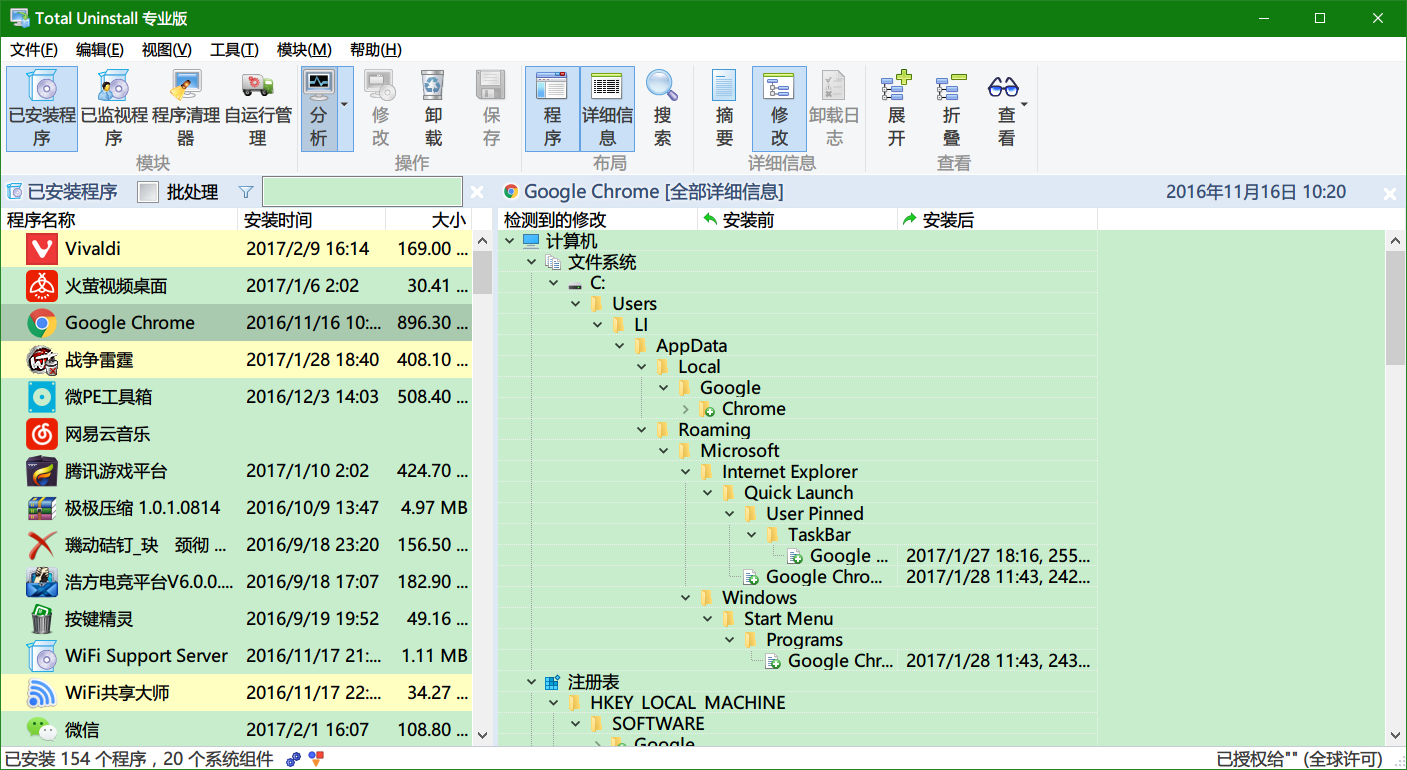Toggle the 详细信息 layout pane
1407x770 pixels.
[607, 109]
